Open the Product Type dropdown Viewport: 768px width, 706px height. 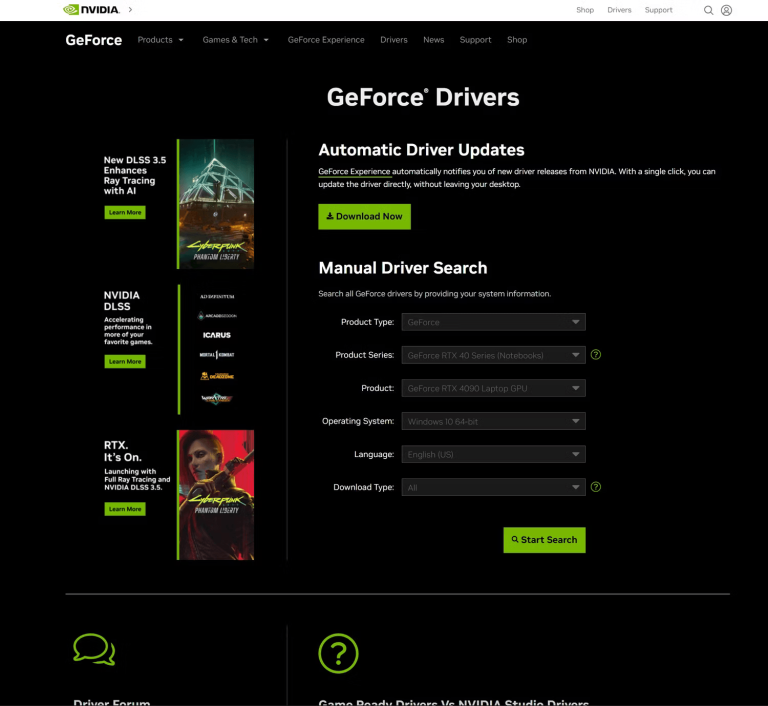click(x=493, y=322)
